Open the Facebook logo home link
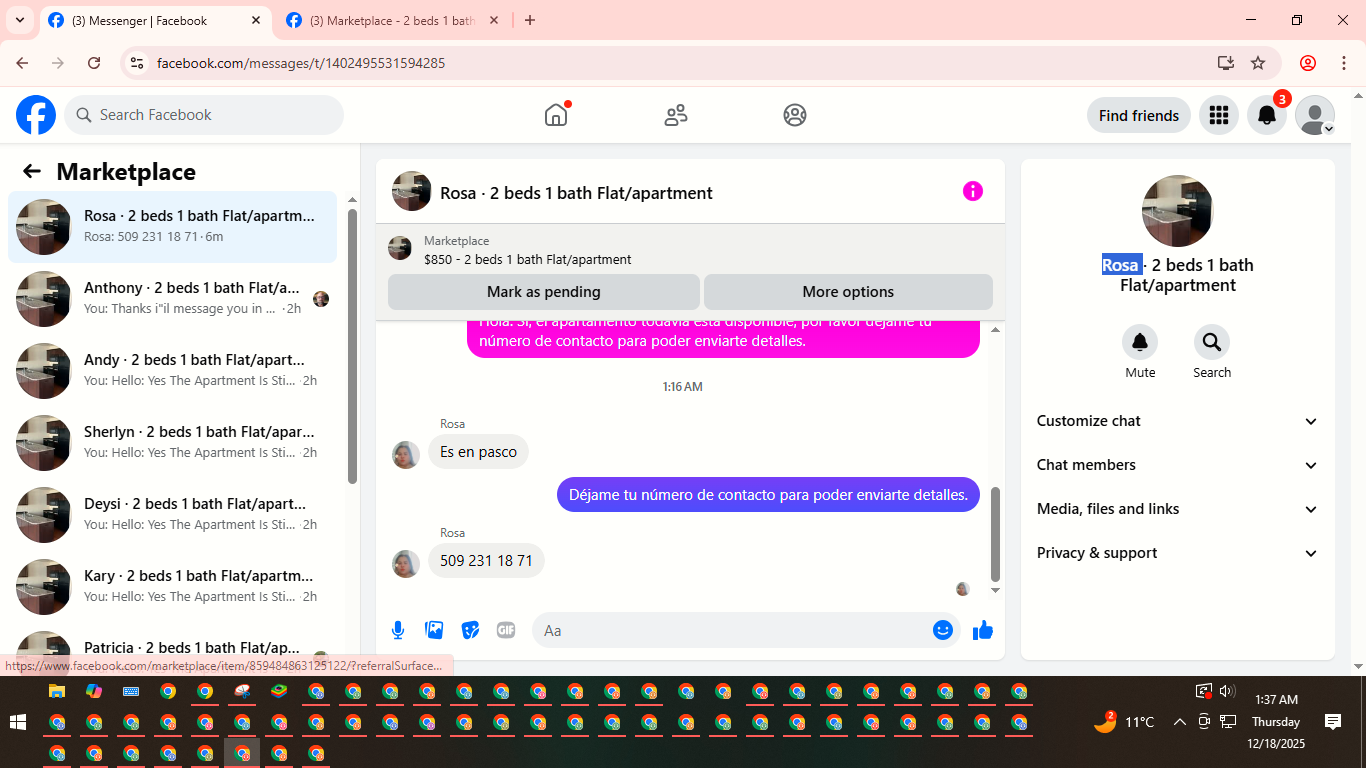The height and width of the screenshot is (768, 1366). [x=36, y=115]
